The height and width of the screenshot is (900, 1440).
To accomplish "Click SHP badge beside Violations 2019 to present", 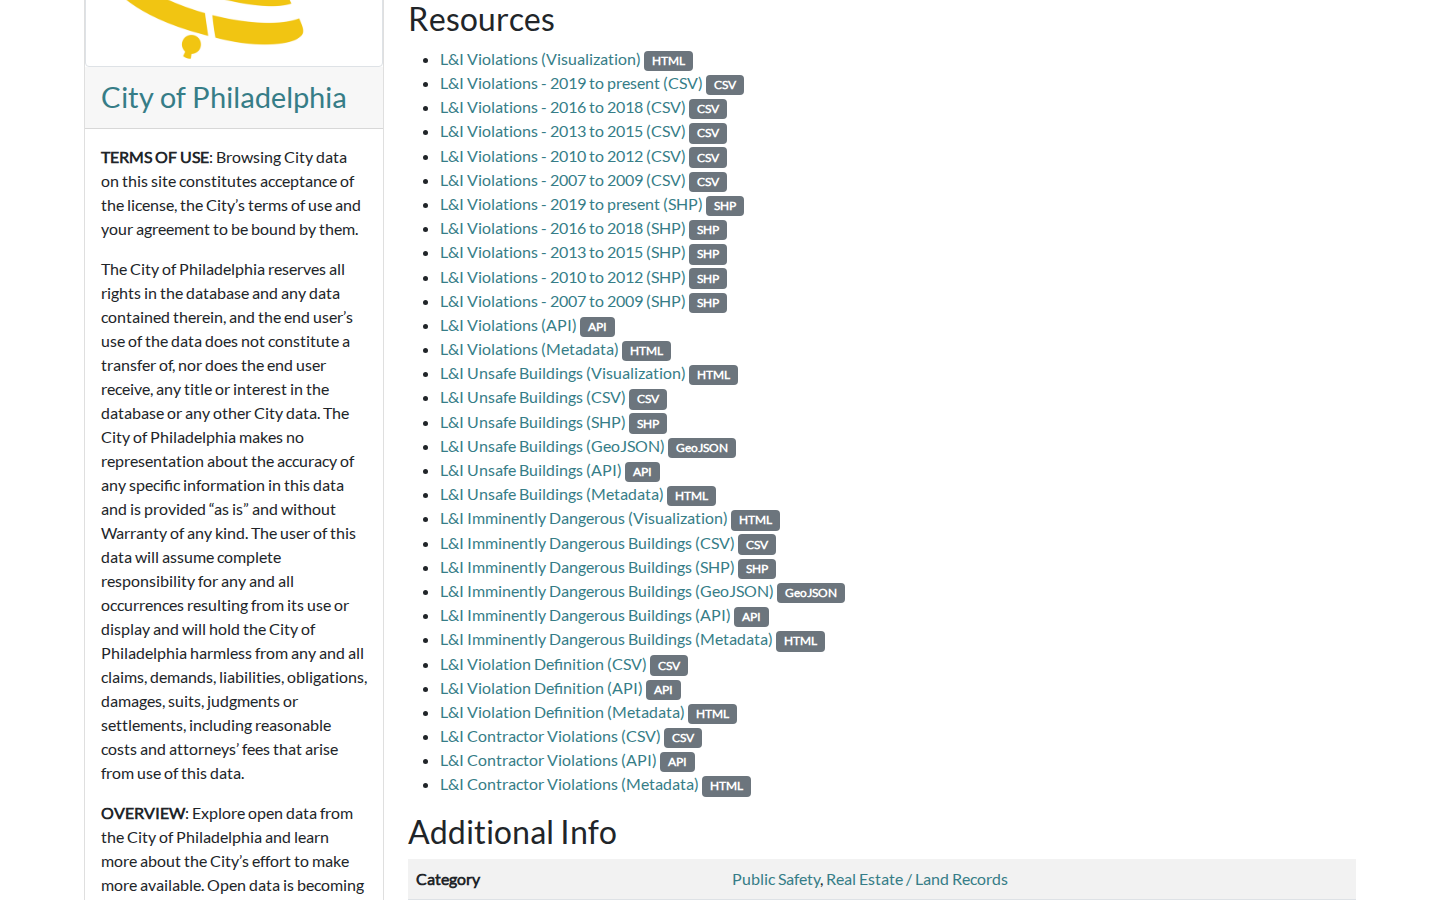I will [725, 206].
